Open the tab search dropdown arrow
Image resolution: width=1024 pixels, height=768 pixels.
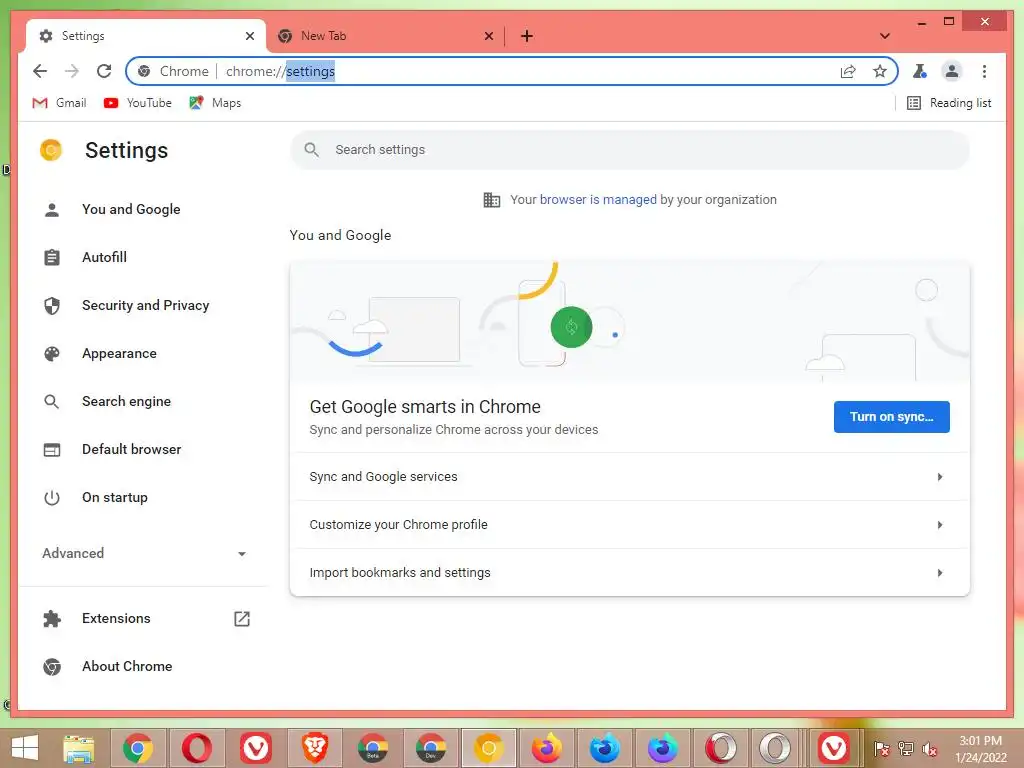(x=884, y=36)
